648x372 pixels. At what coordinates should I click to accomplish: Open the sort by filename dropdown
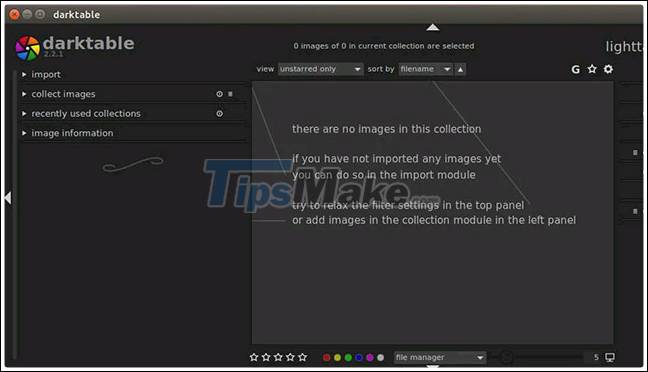click(426, 69)
